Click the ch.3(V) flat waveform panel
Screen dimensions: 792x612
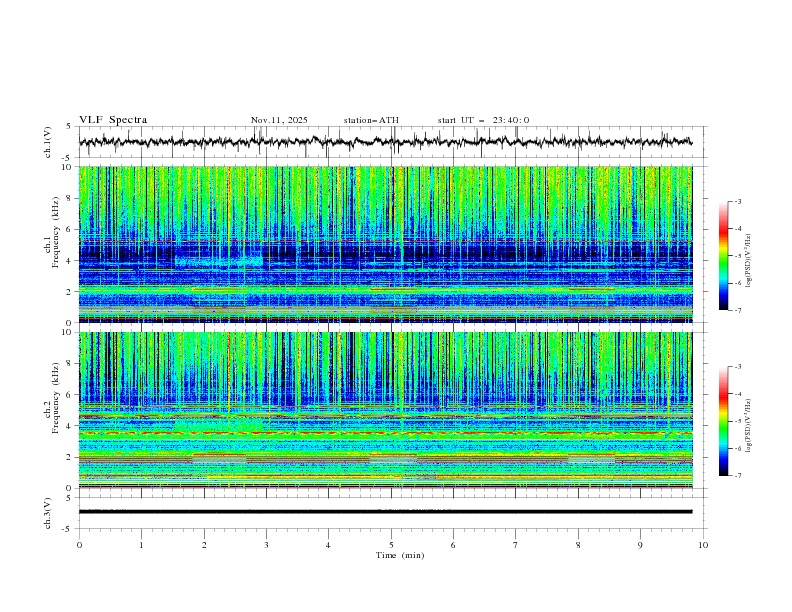coord(390,511)
